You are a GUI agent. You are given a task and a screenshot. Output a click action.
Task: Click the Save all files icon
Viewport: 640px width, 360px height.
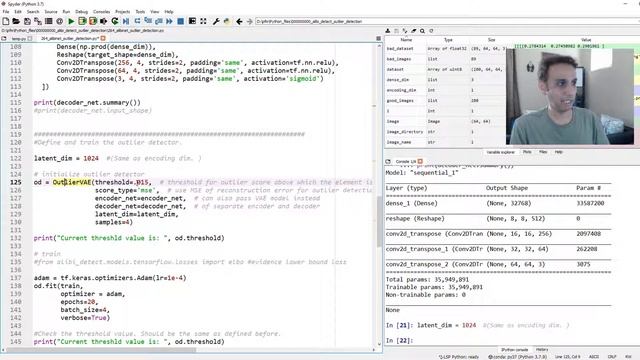(x=38, y=21)
